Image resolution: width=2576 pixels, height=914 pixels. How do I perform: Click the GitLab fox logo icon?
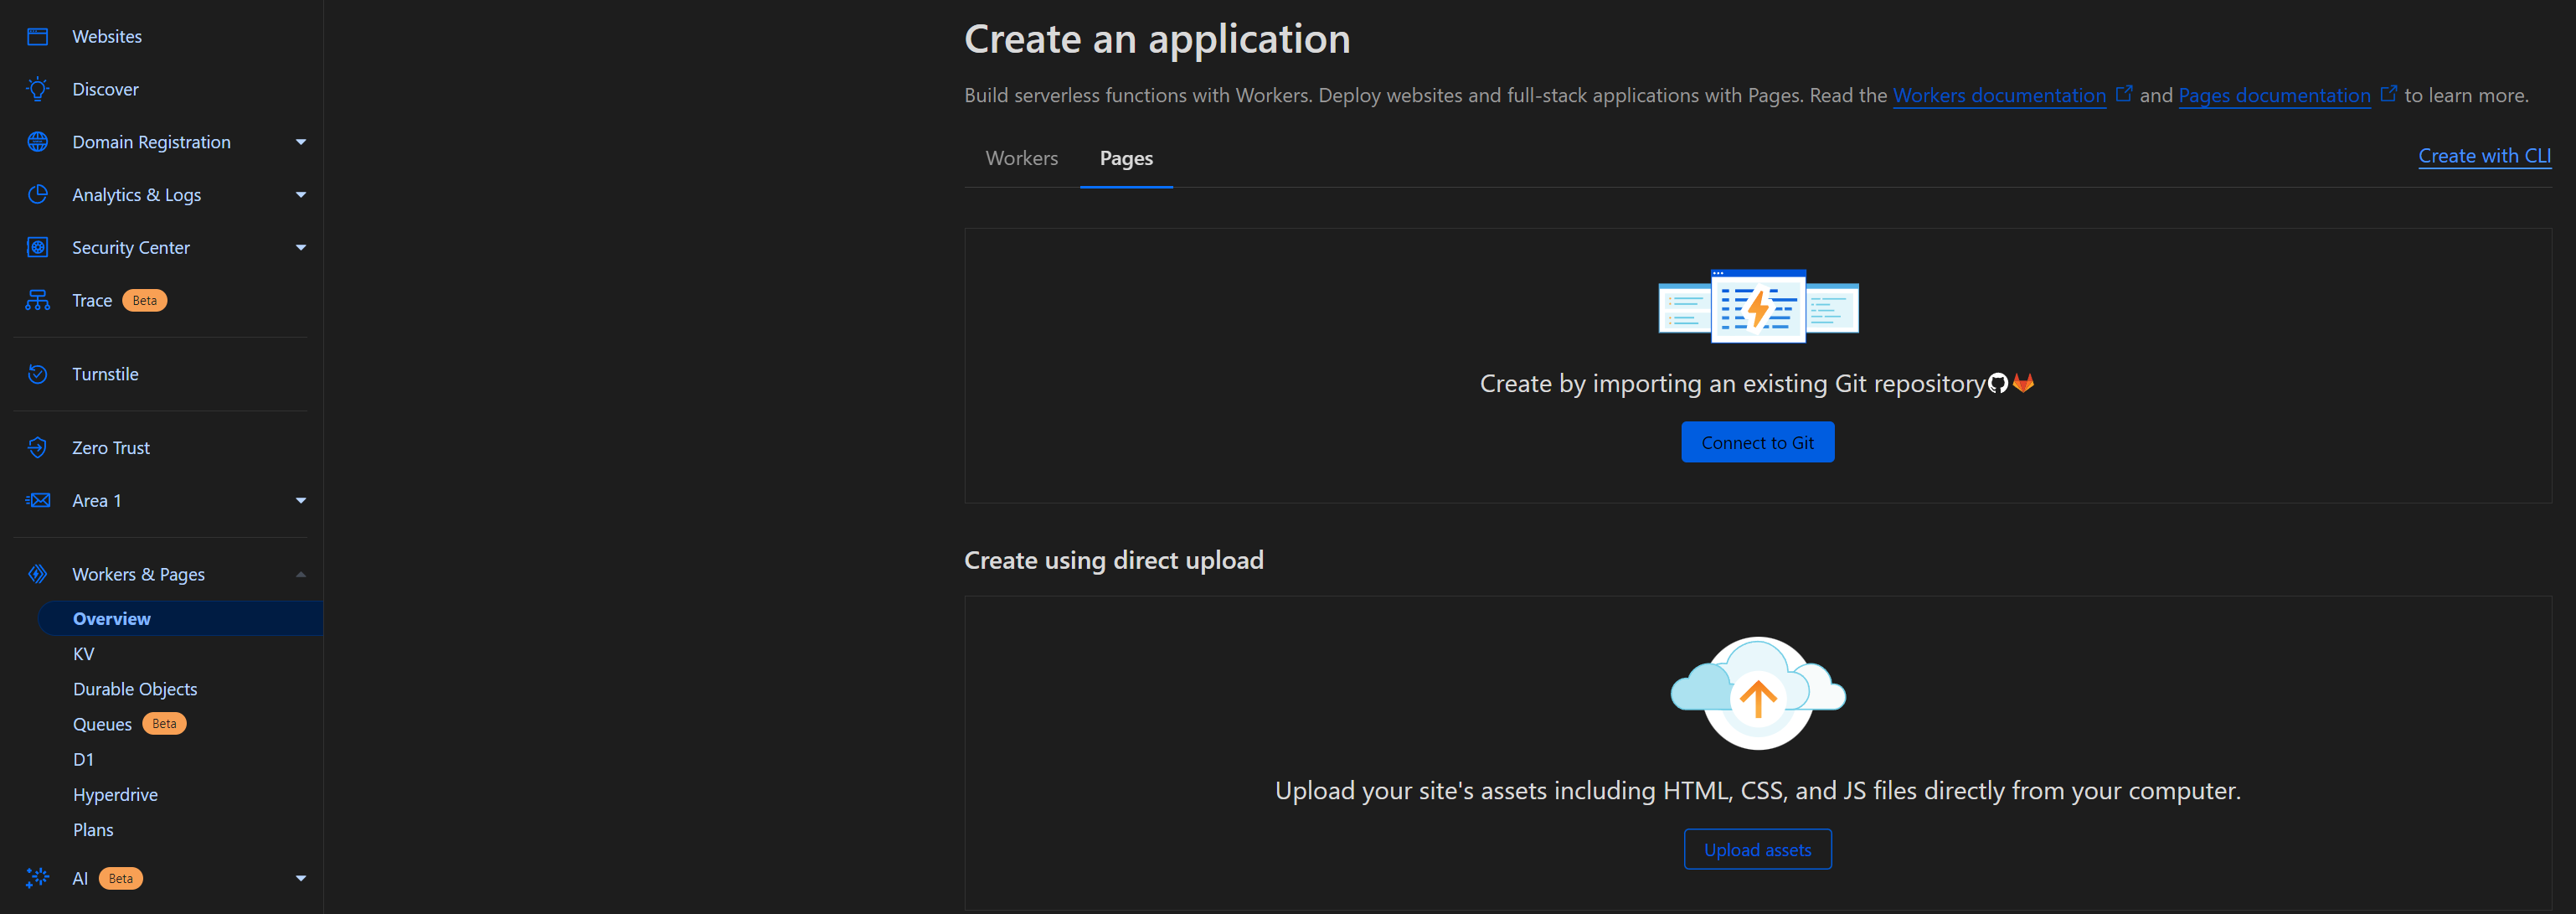point(2023,384)
